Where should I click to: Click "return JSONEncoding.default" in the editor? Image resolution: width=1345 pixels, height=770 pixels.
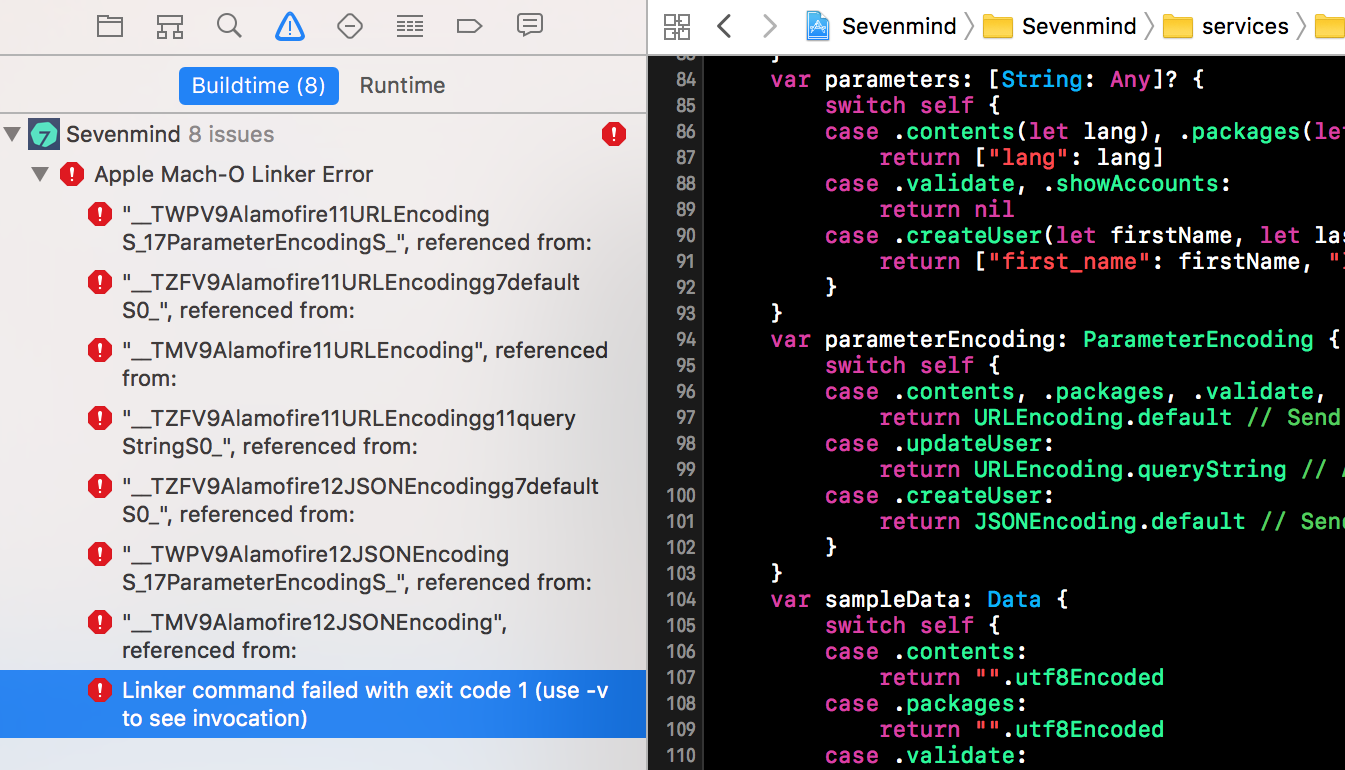[1062, 521]
